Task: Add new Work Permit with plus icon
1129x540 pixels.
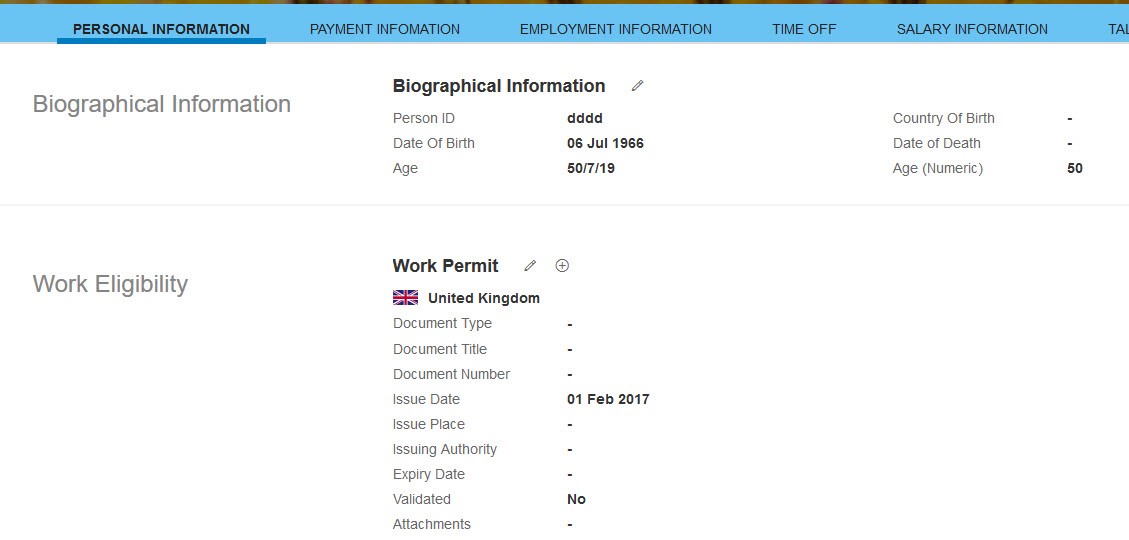Action: click(562, 266)
